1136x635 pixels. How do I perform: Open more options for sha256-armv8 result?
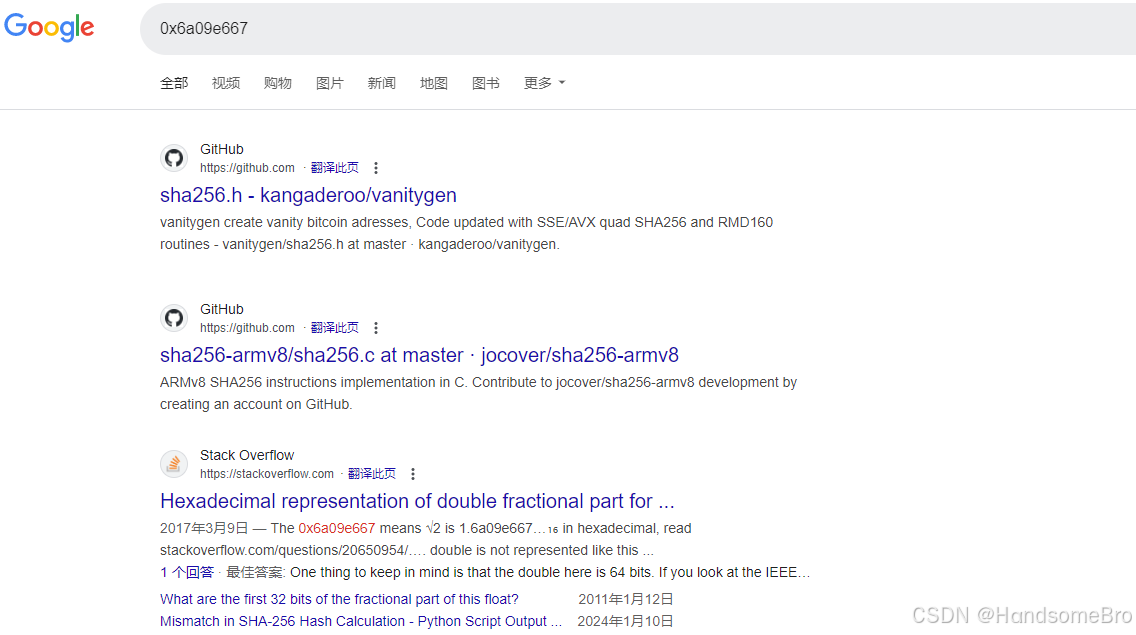(x=375, y=328)
